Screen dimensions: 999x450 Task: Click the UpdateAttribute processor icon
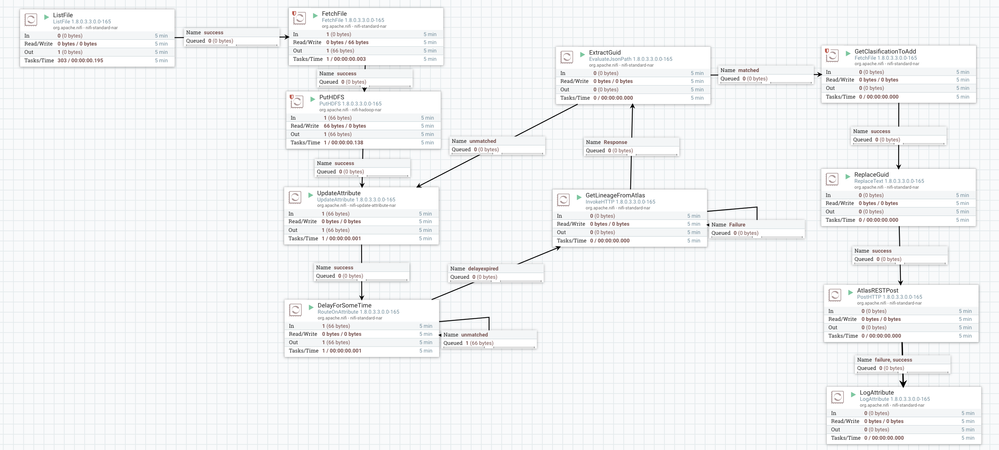(x=295, y=197)
